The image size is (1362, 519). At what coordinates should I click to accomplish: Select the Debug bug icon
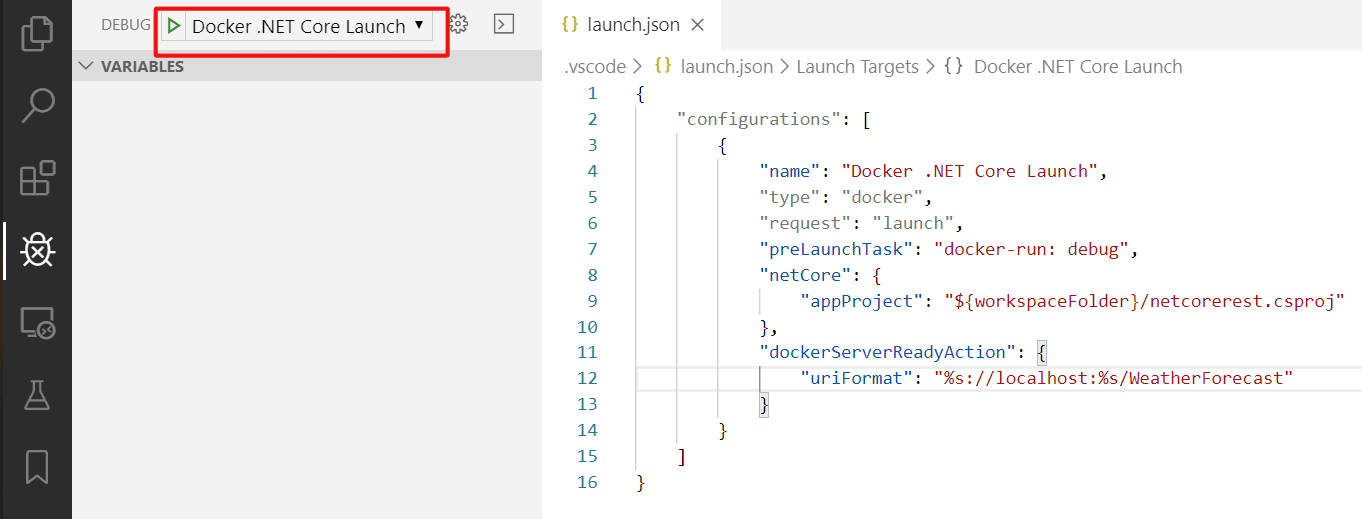tap(37, 250)
